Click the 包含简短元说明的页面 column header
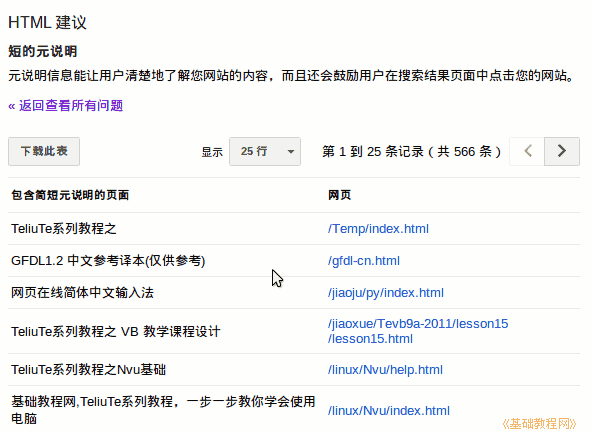591x433 pixels. 70,195
